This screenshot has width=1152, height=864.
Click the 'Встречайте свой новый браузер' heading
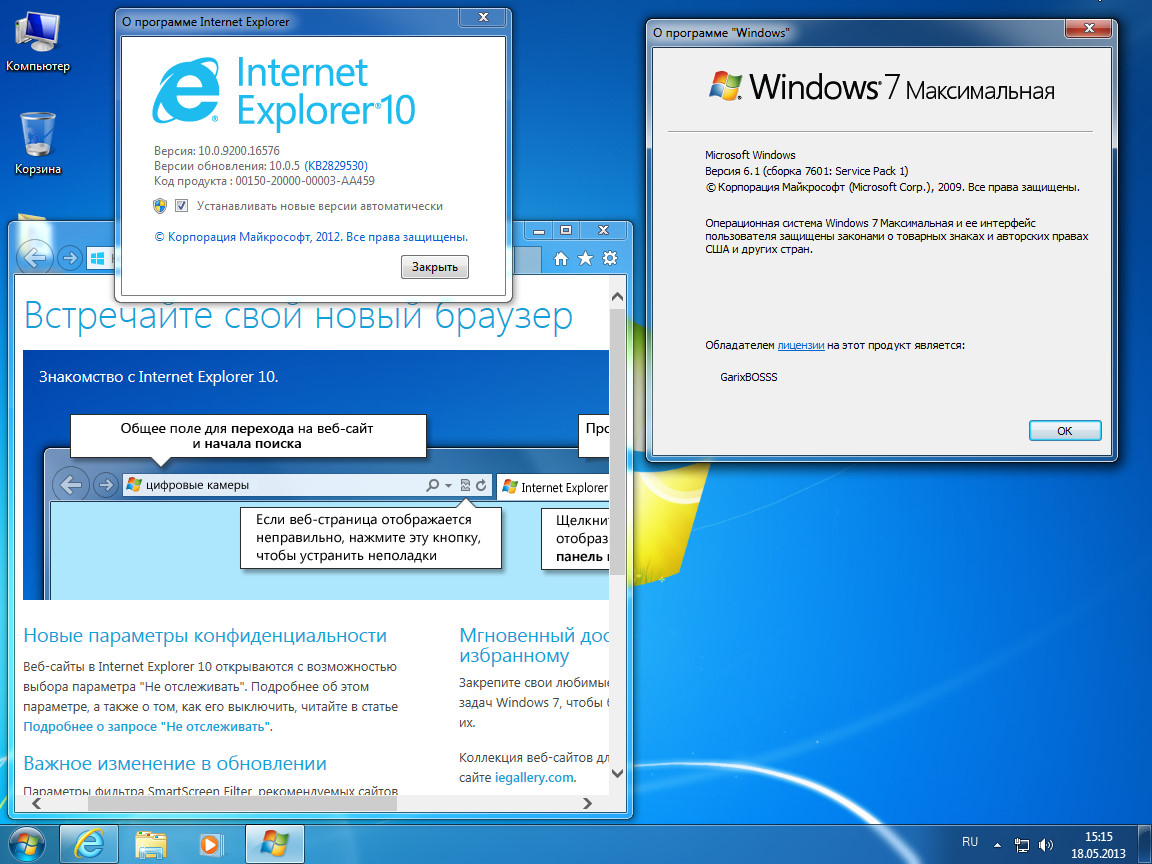pos(298,315)
